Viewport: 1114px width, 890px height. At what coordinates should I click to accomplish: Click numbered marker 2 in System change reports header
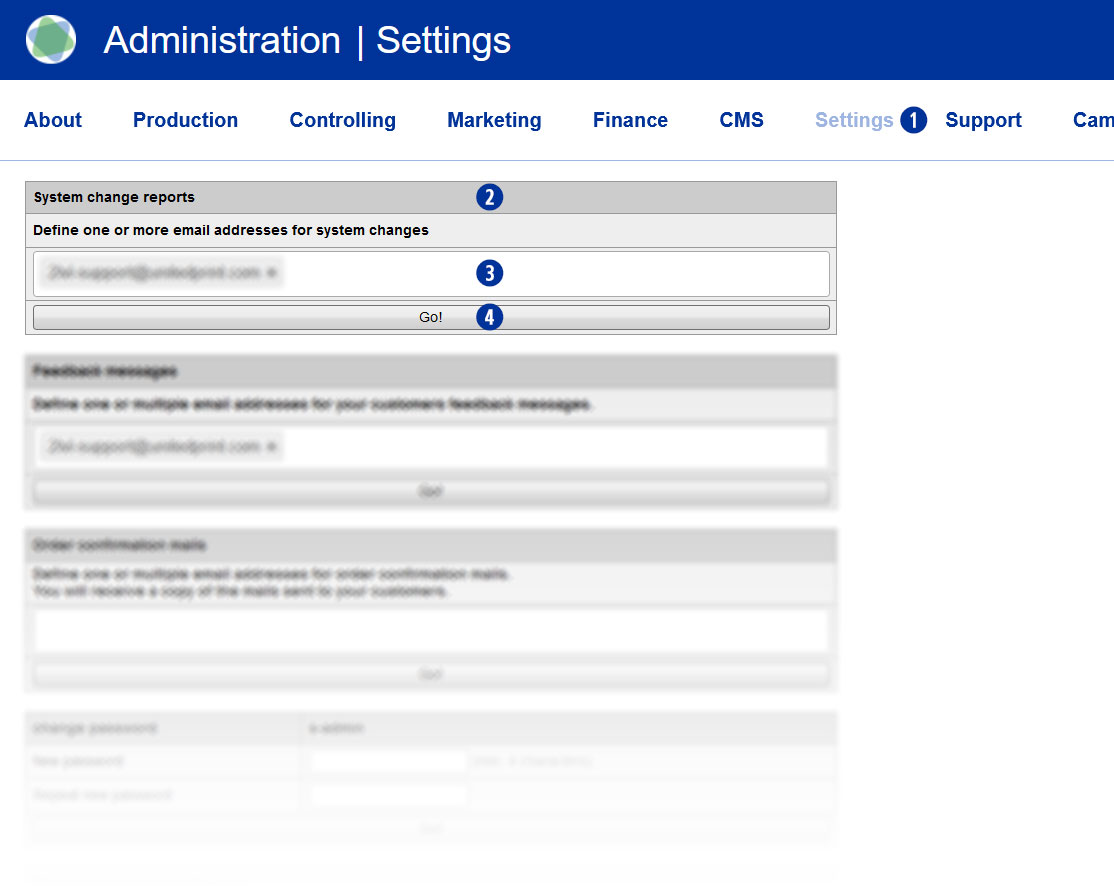489,197
